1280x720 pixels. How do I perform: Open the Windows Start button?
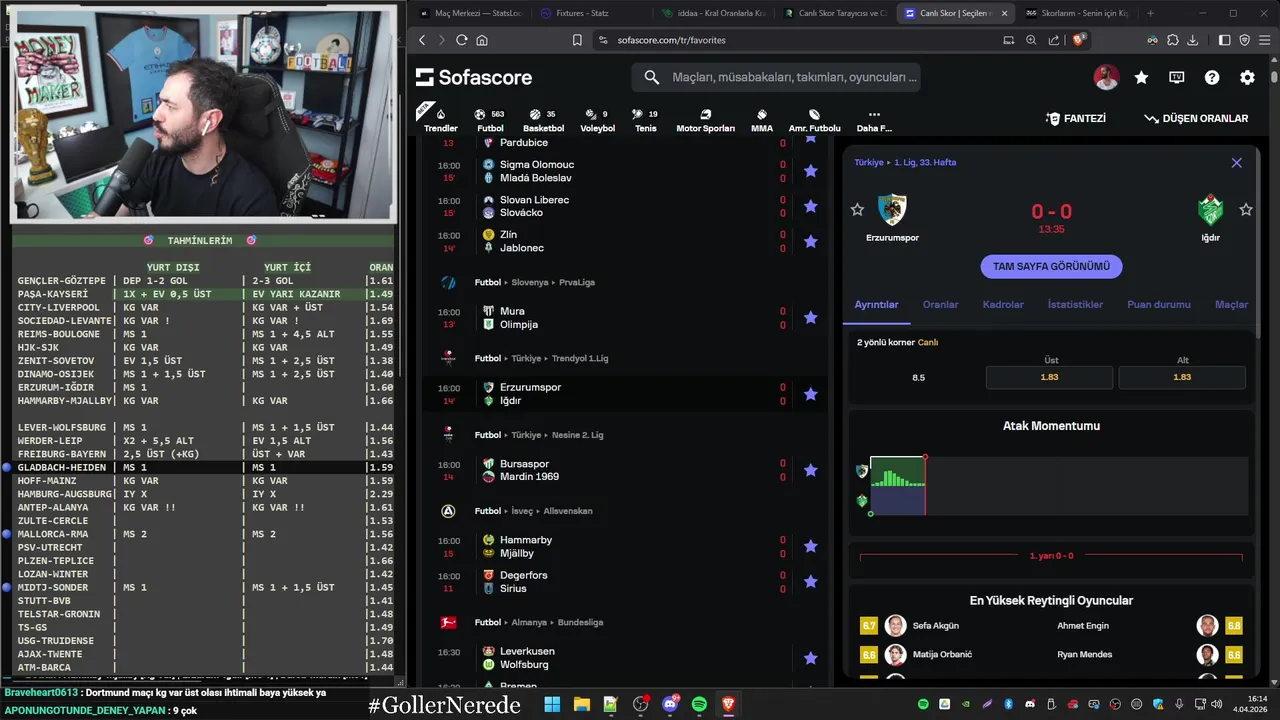tap(552, 704)
